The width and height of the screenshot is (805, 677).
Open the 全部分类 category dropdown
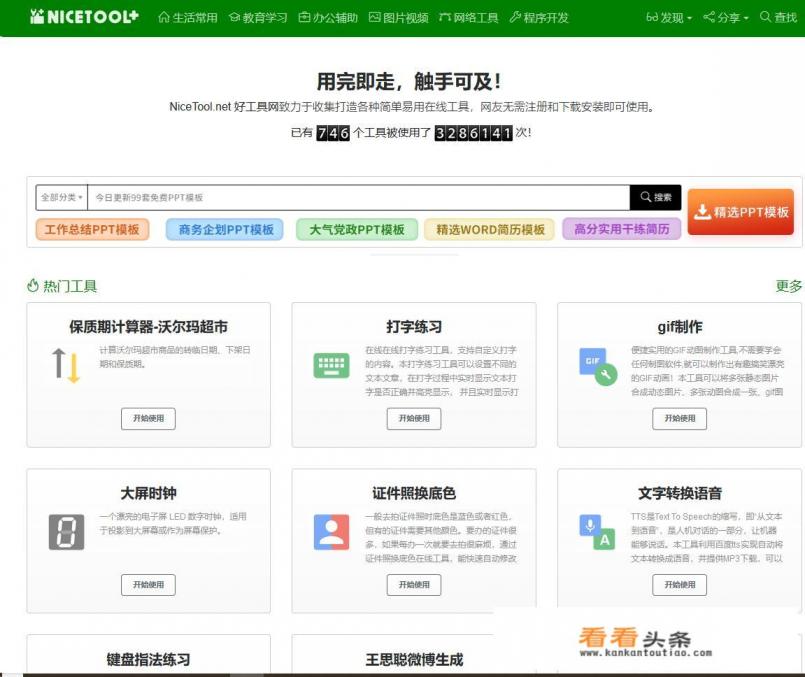coord(63,197)
